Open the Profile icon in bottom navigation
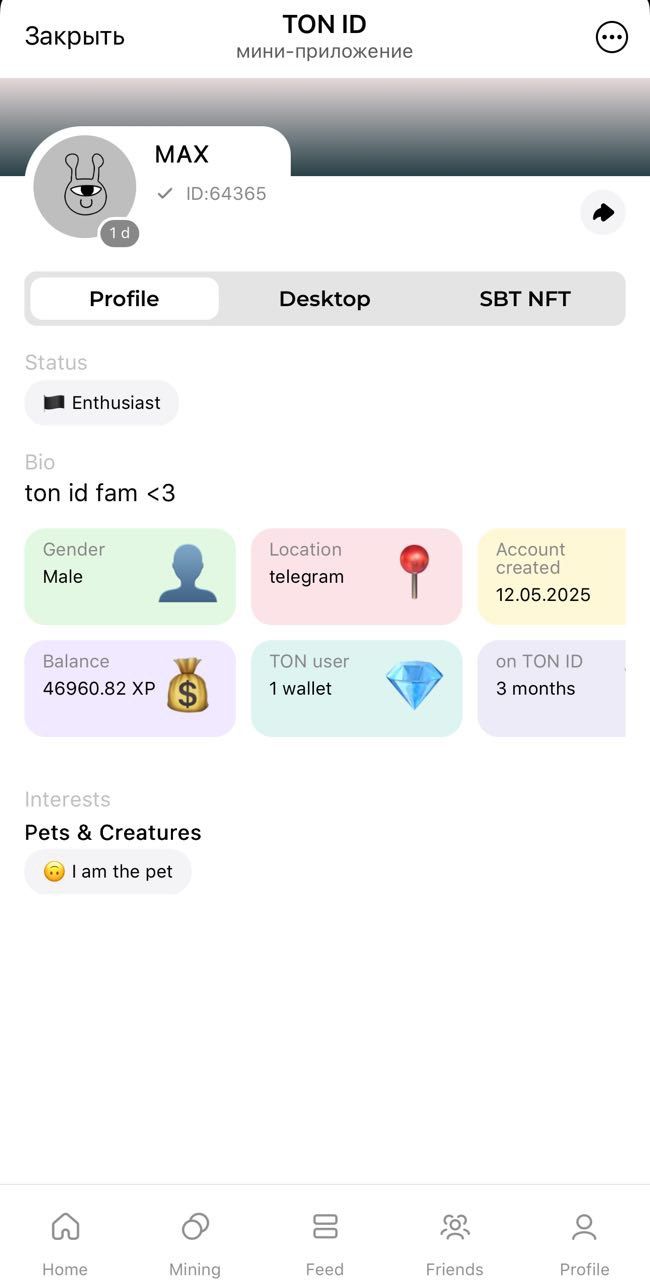 pyautogui.click(x=585, y=1227)
